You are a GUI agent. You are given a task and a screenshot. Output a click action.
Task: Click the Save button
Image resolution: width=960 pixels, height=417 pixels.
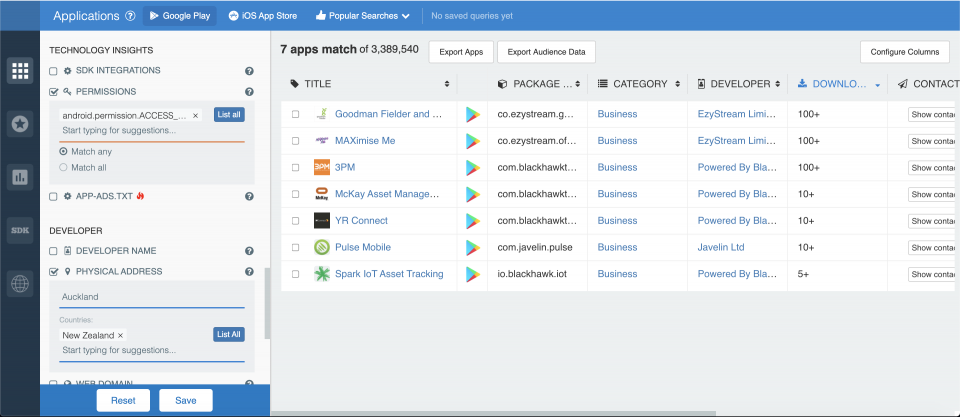(x=186, y=400)
